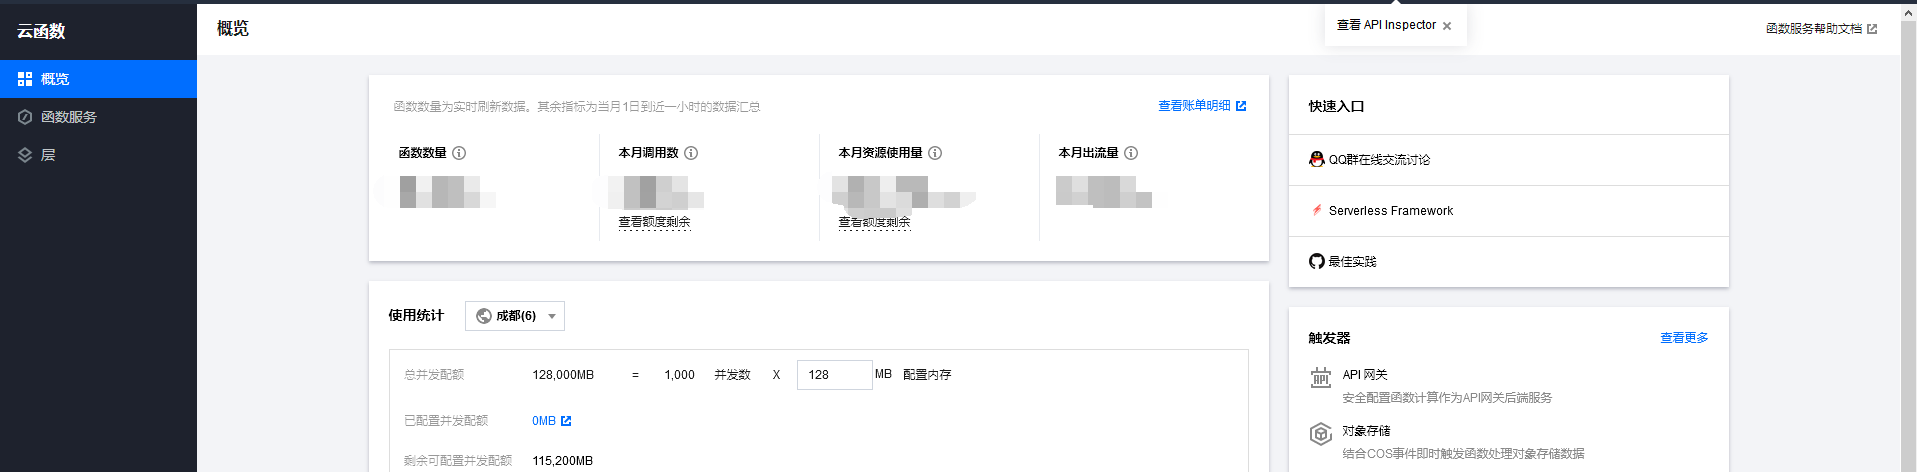Click the globe icon in region selector
This screenshot has height=472, width=1917.
tap(484, 316)
